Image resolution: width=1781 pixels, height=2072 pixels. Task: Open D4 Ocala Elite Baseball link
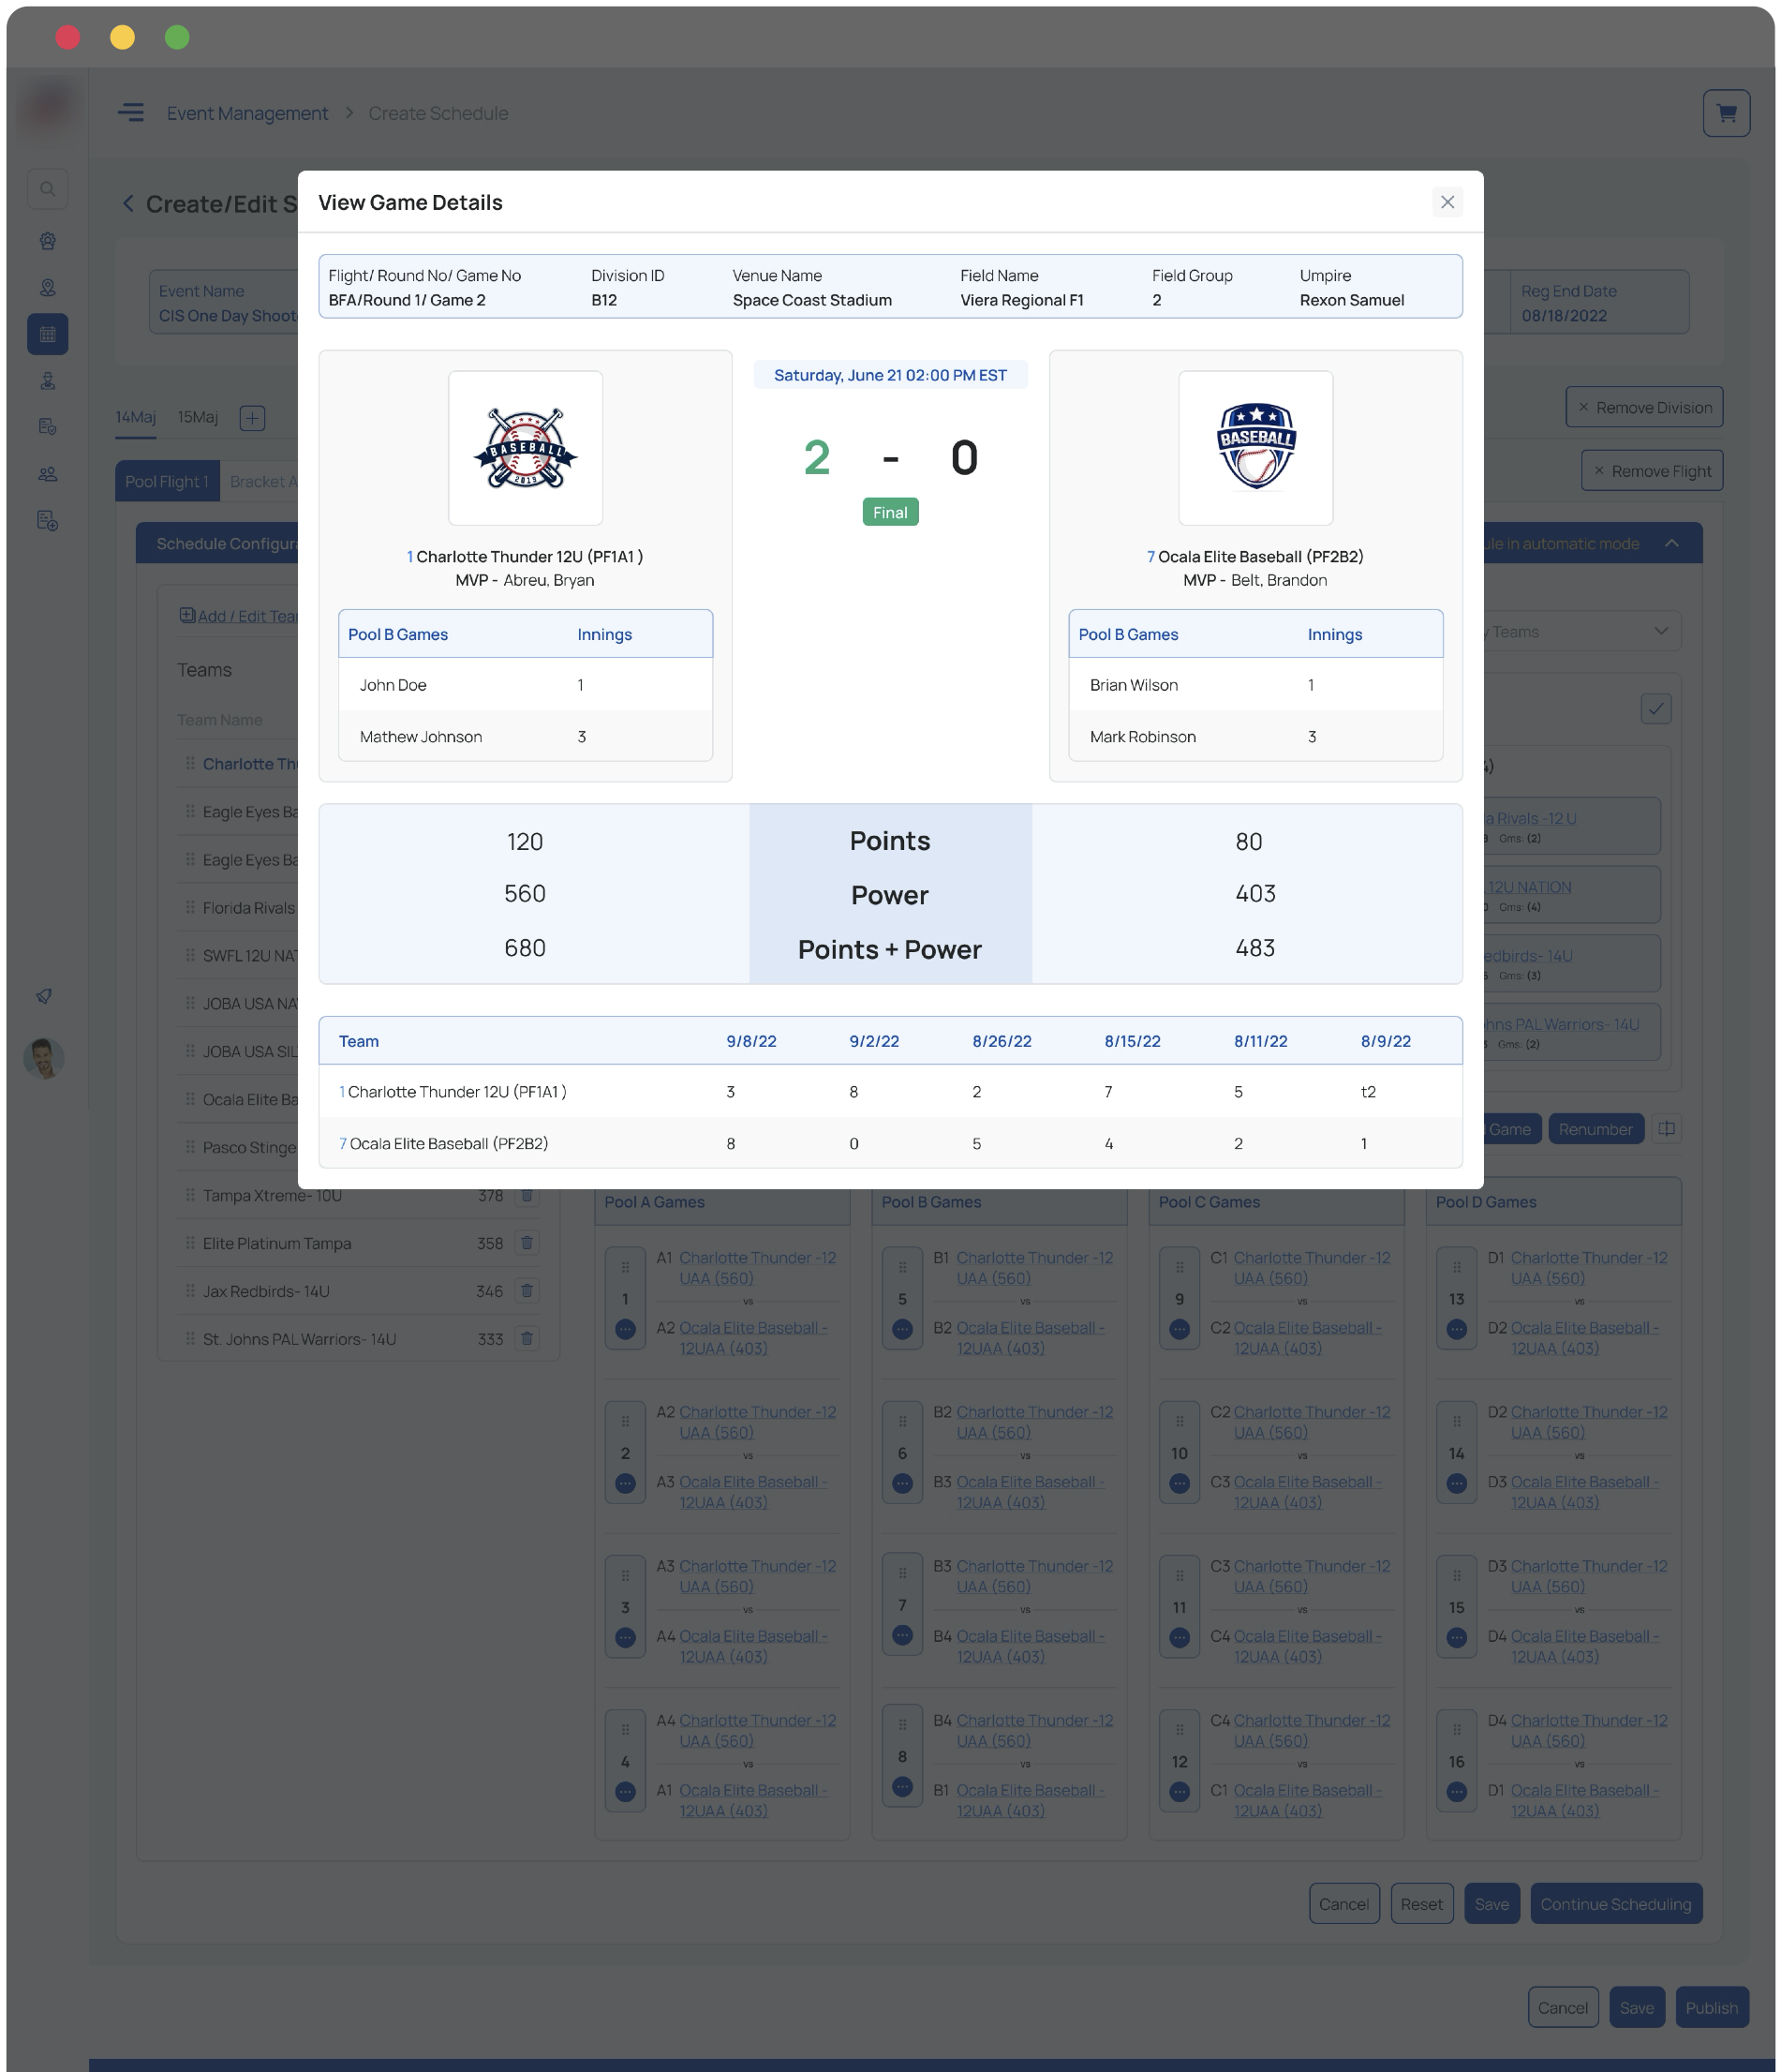(1583, 1646)
